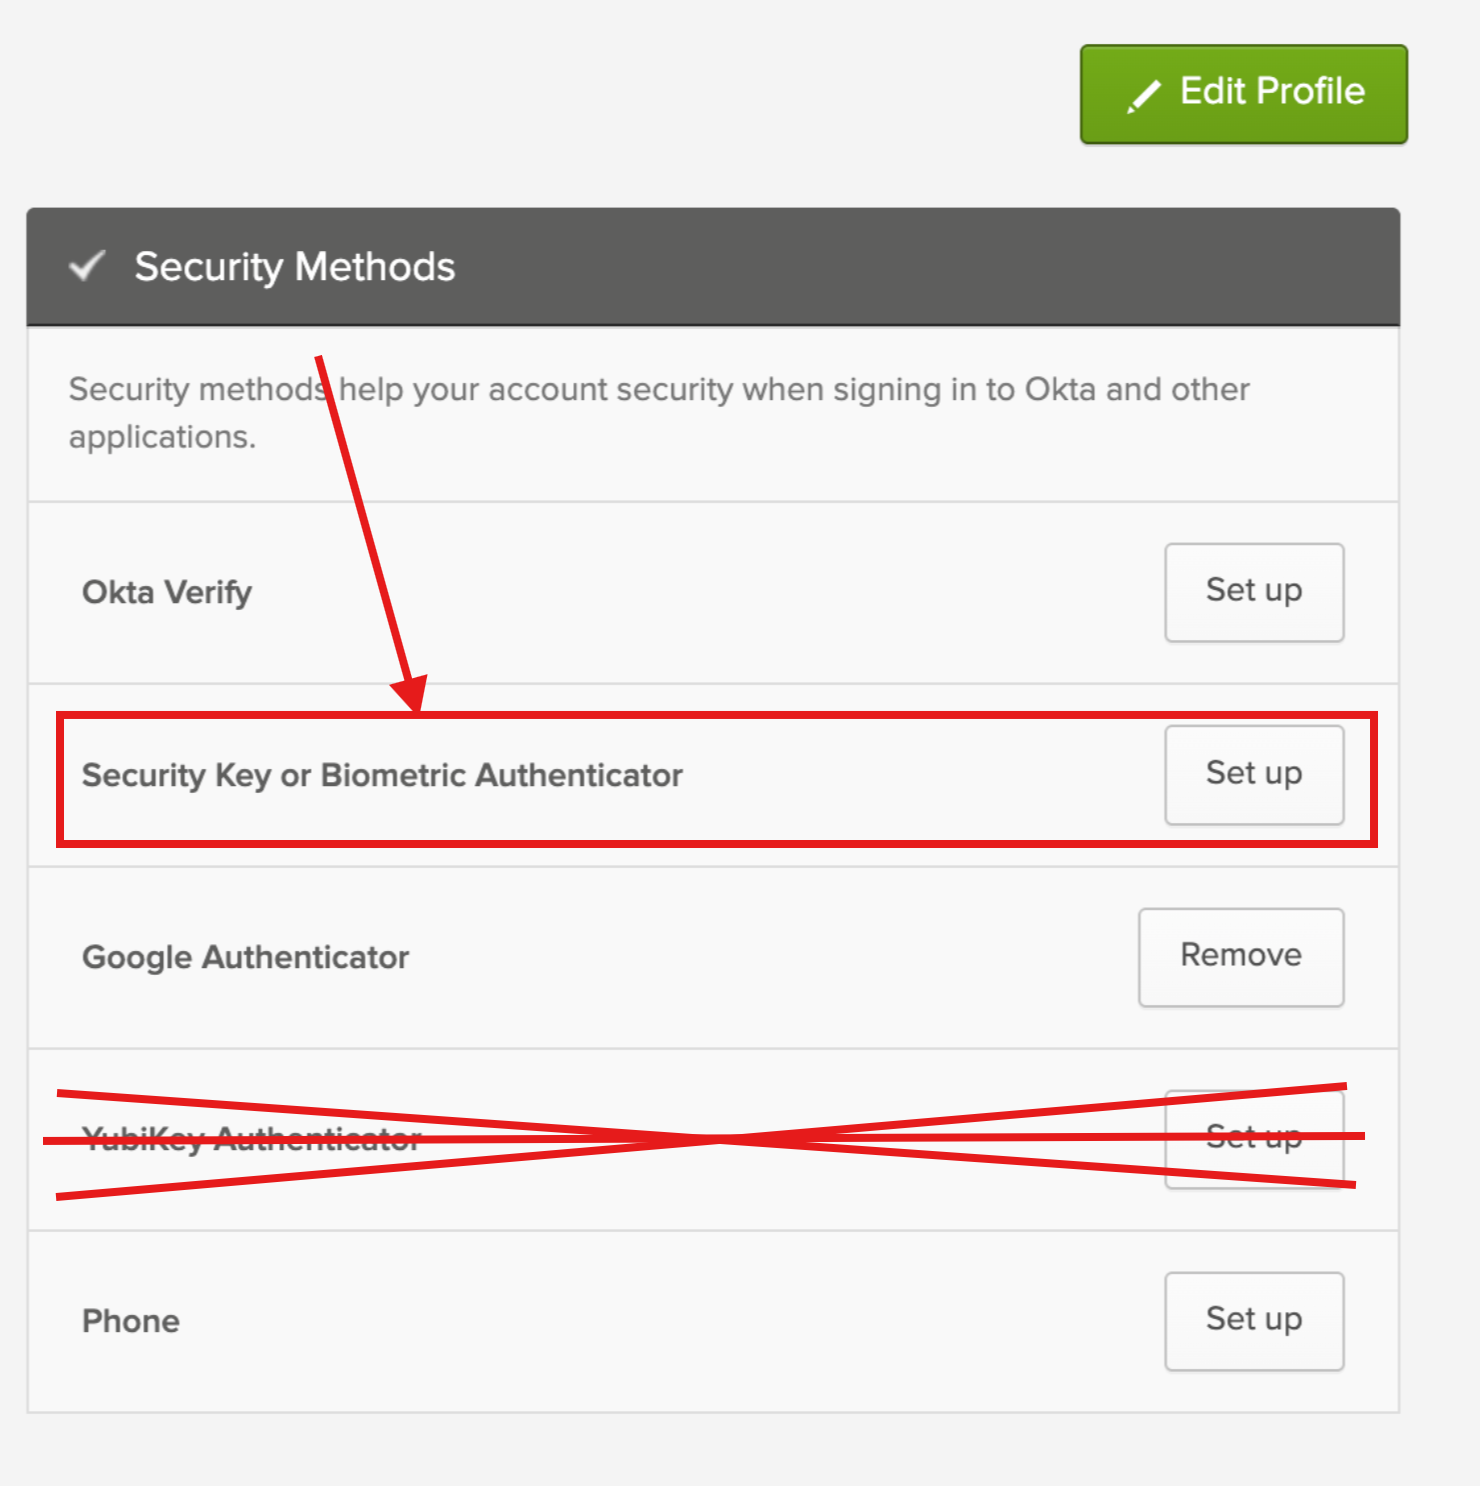Click the checkmark icon beside Security Methods
This screenshot has width=1480, height=1486.
(87, 265)
